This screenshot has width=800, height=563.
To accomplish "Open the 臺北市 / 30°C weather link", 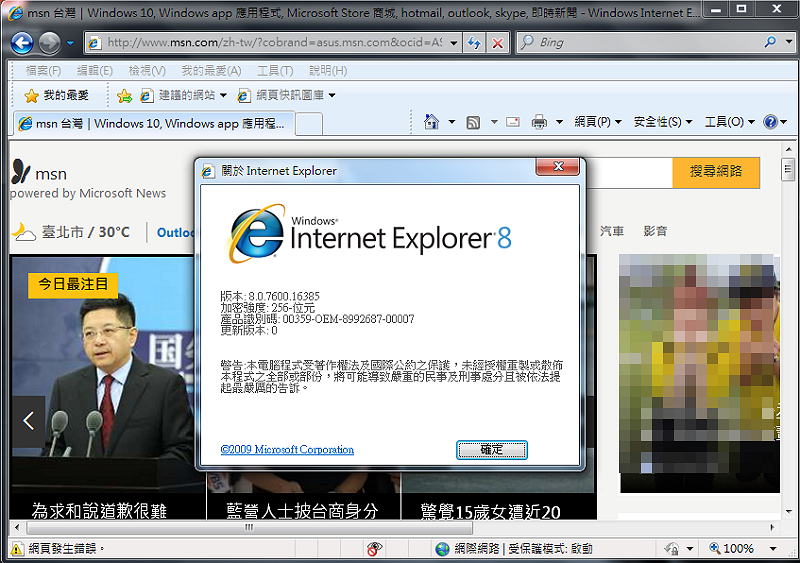I will click(86, 232).
